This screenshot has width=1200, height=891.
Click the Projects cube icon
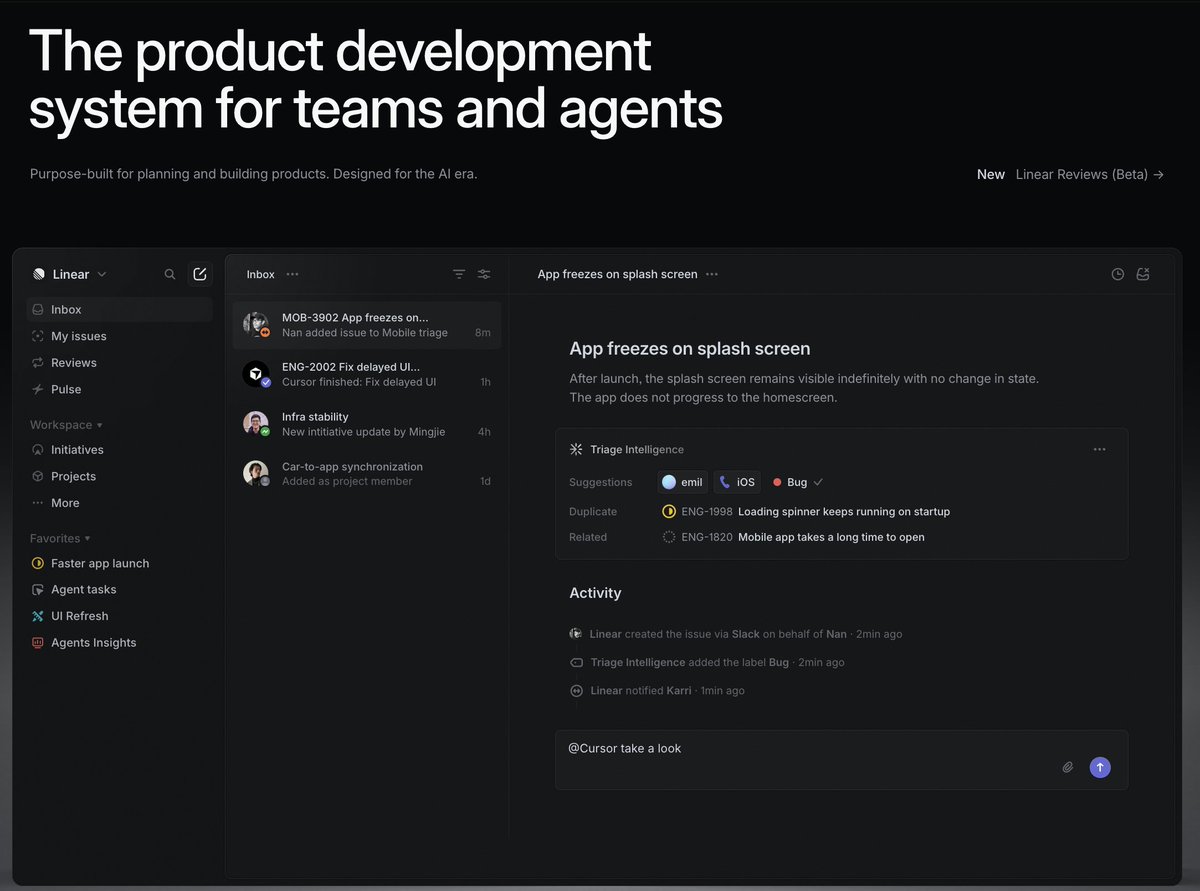click(x=38, y=476)
